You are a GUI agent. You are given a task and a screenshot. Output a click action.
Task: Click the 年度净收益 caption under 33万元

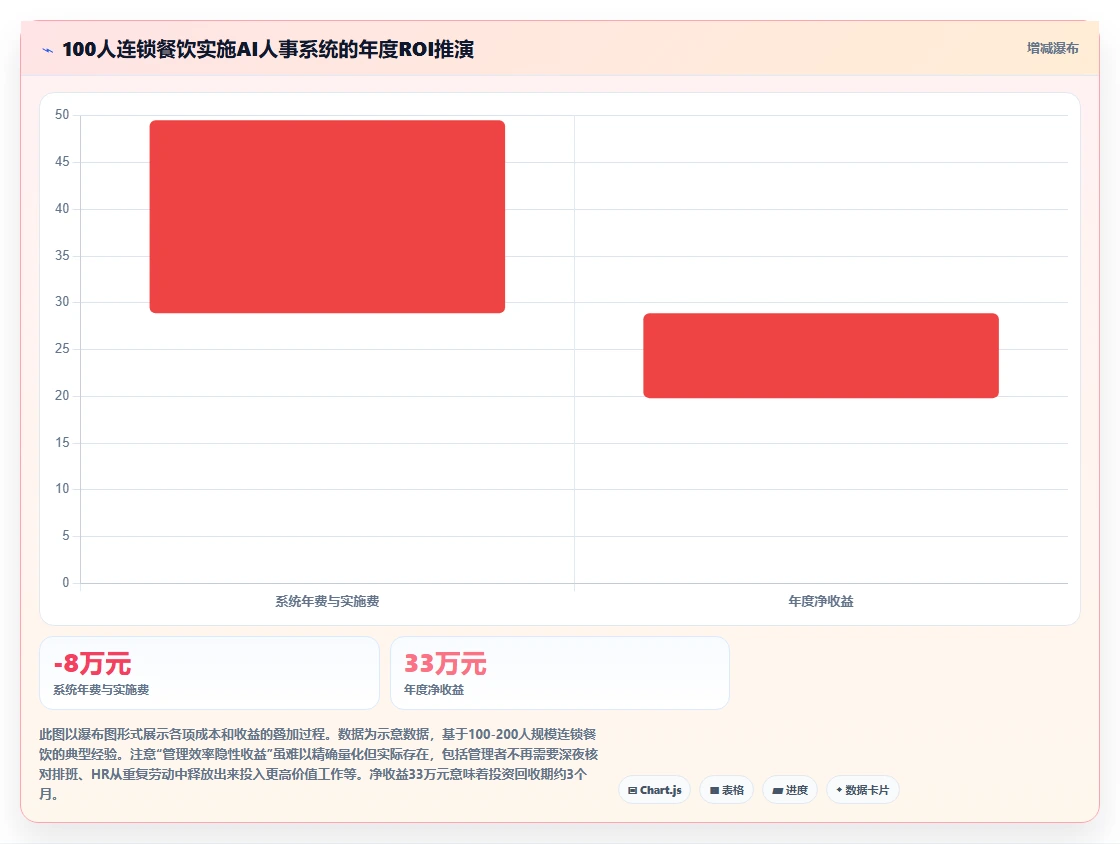(x=434, y=690)
